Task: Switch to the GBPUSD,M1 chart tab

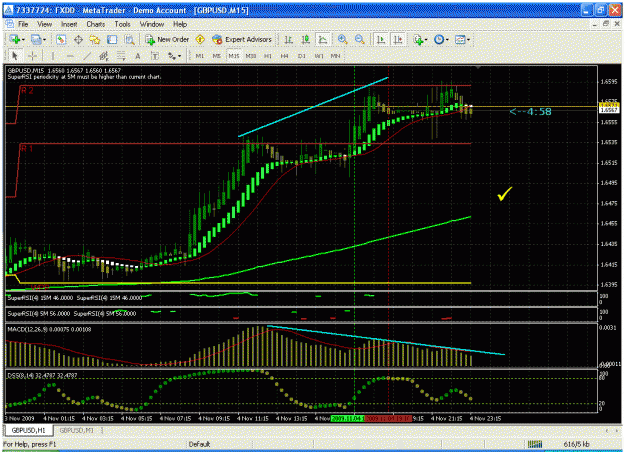Action: click(77, 430)
